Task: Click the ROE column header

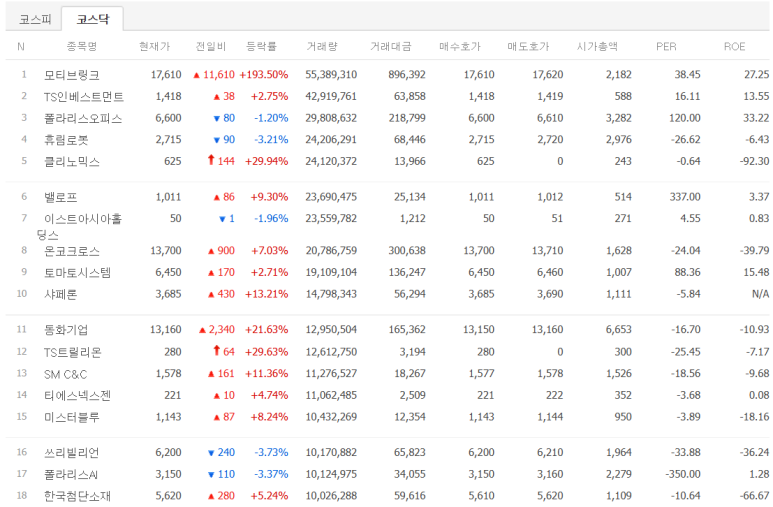Action: (x=734, y=46)
